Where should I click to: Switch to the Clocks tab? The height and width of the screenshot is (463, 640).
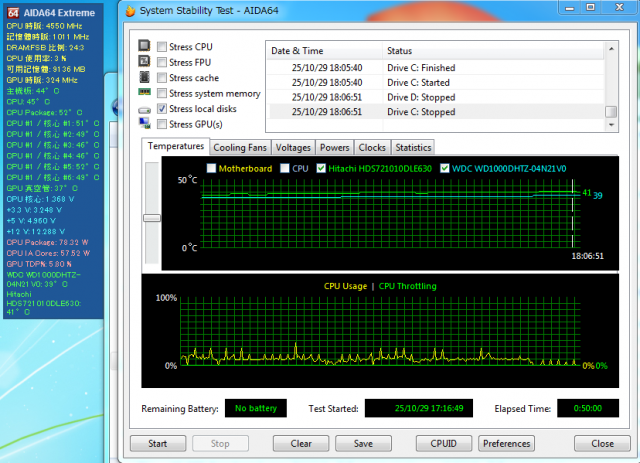pyautogui.click(x=372, y=147)
